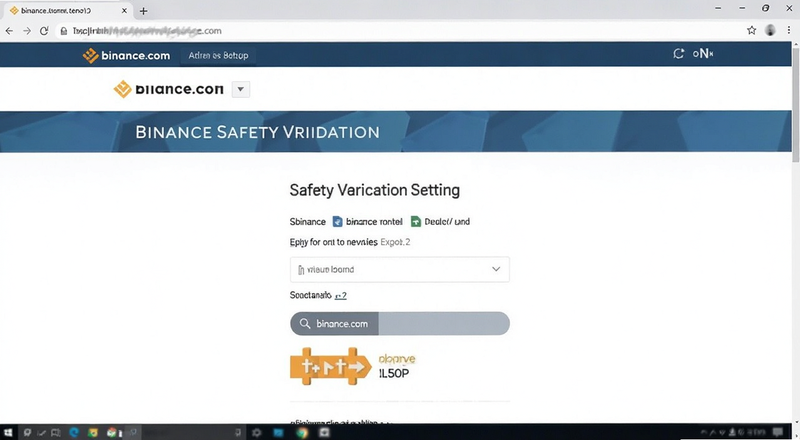Click the underlined link next to 'Soactanalo'
Image resolution: width=800 pixels, height=440 pixels.
coord(340,296)
